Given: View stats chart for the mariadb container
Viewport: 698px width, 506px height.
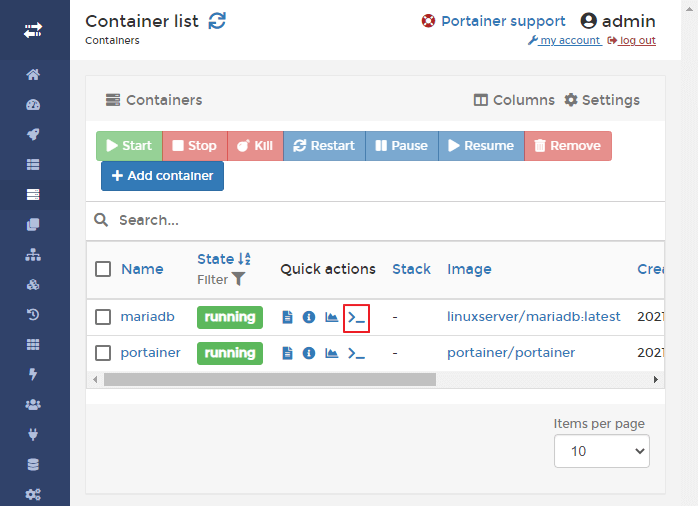Looking at the screenshot, I should [332, 317].
